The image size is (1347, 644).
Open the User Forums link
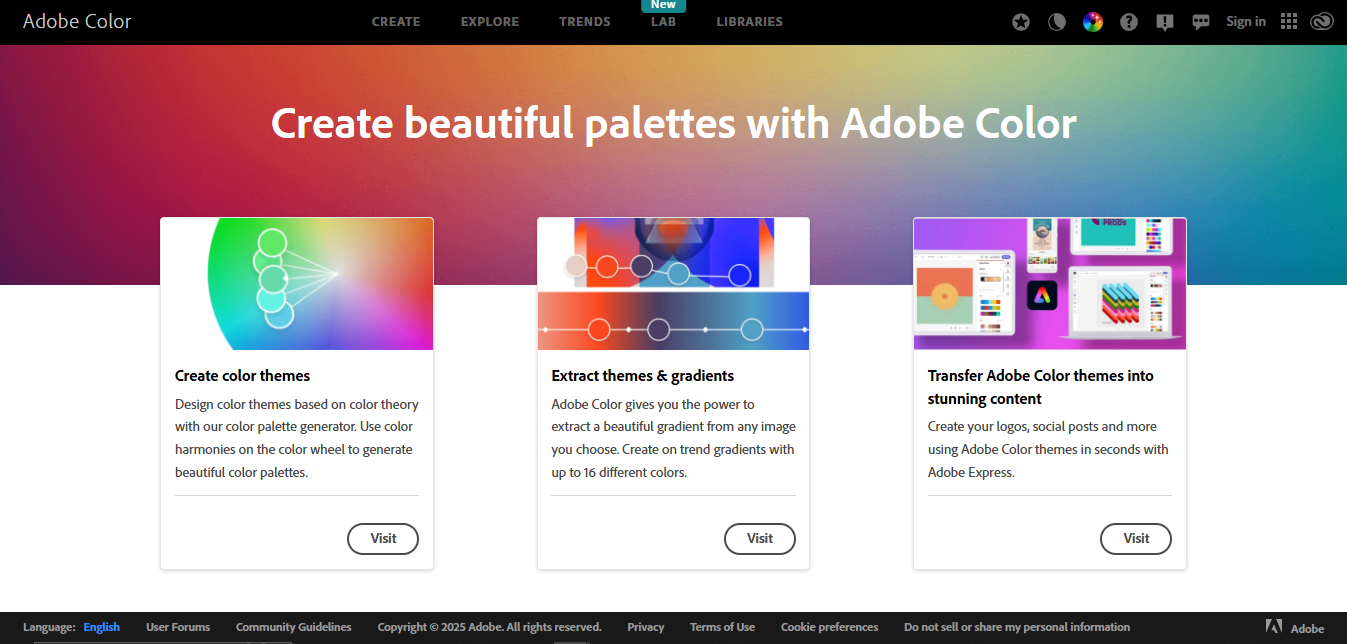click(177, 627)
